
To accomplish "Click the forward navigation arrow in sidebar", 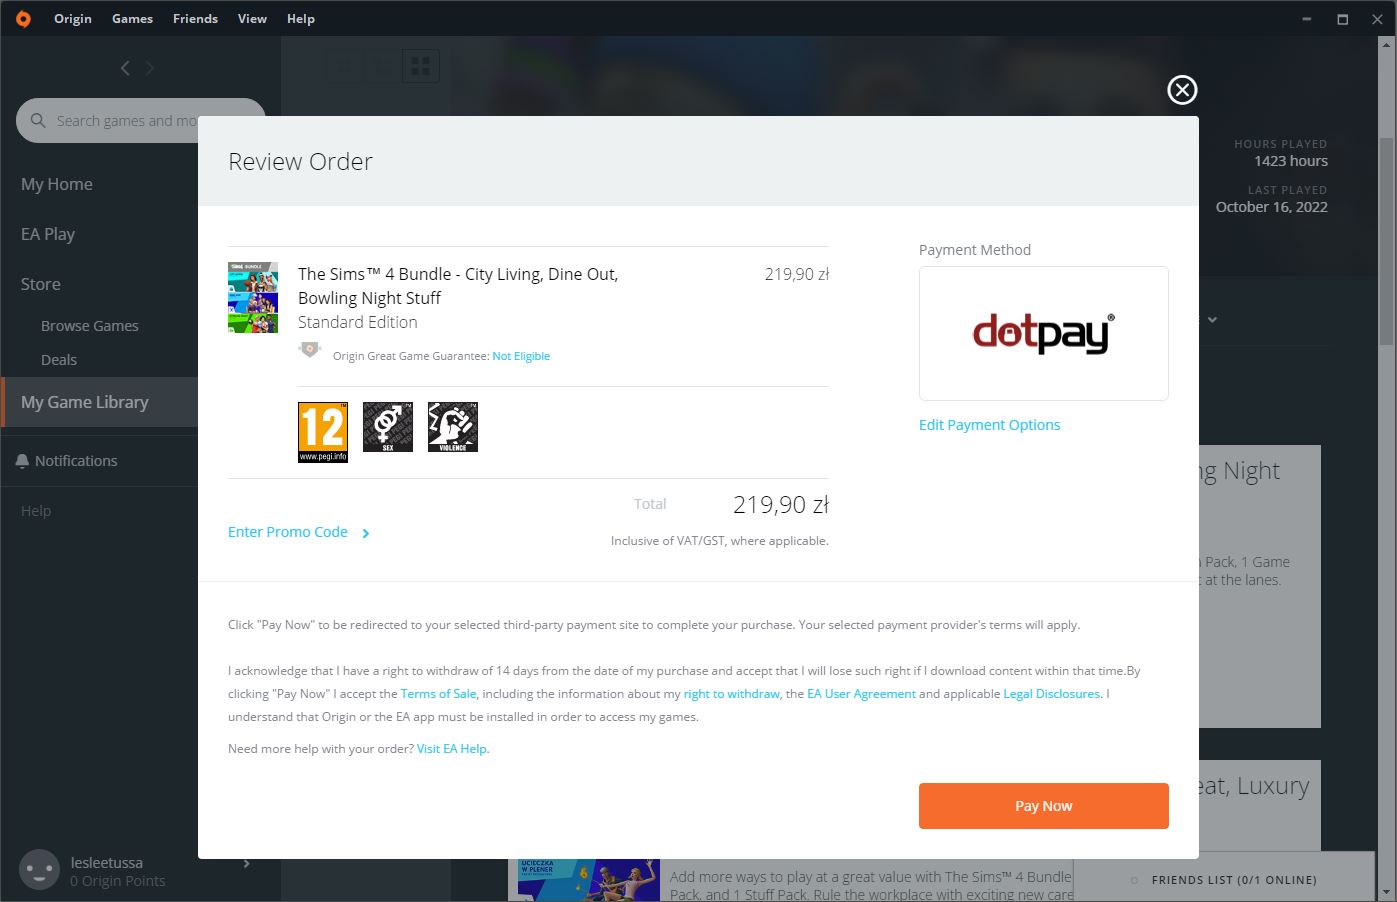I will tap(150, 68).
